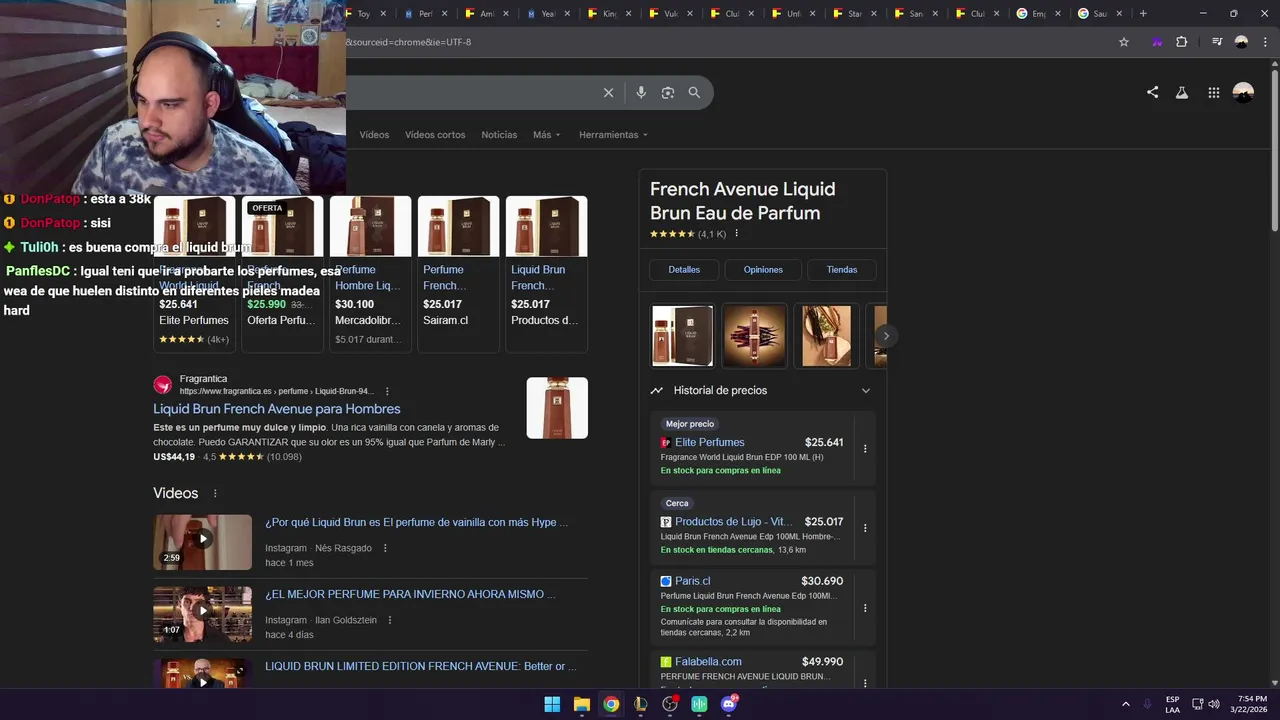
Task: Open the clock and date in taskbar
Action: tap(1251, 704)
